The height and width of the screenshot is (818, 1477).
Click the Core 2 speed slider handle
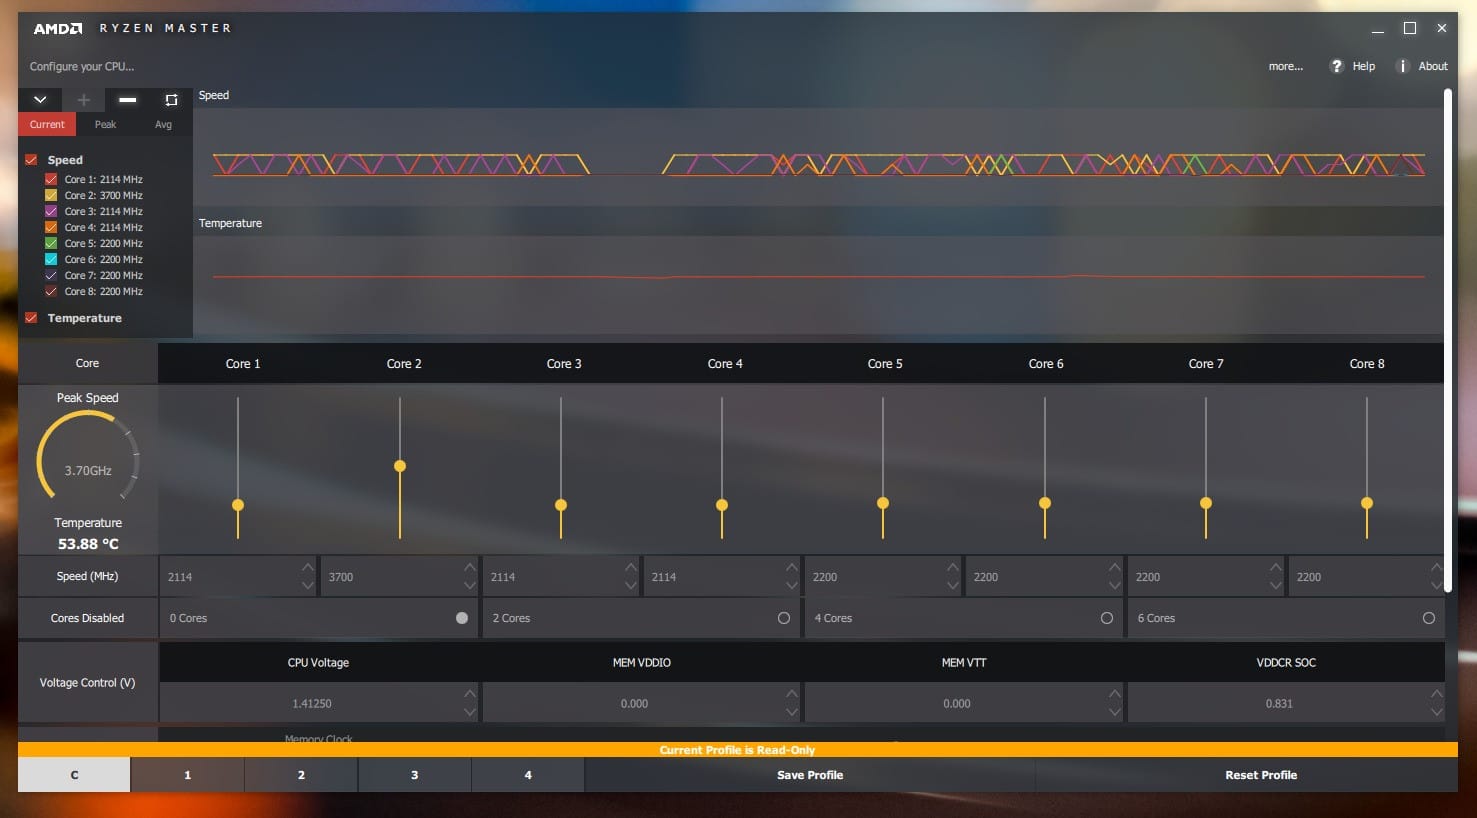pyautogui.click(x=400, y=466)
